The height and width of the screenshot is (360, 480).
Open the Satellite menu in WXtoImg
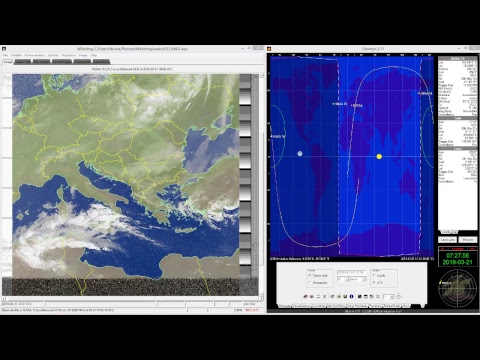16,55
